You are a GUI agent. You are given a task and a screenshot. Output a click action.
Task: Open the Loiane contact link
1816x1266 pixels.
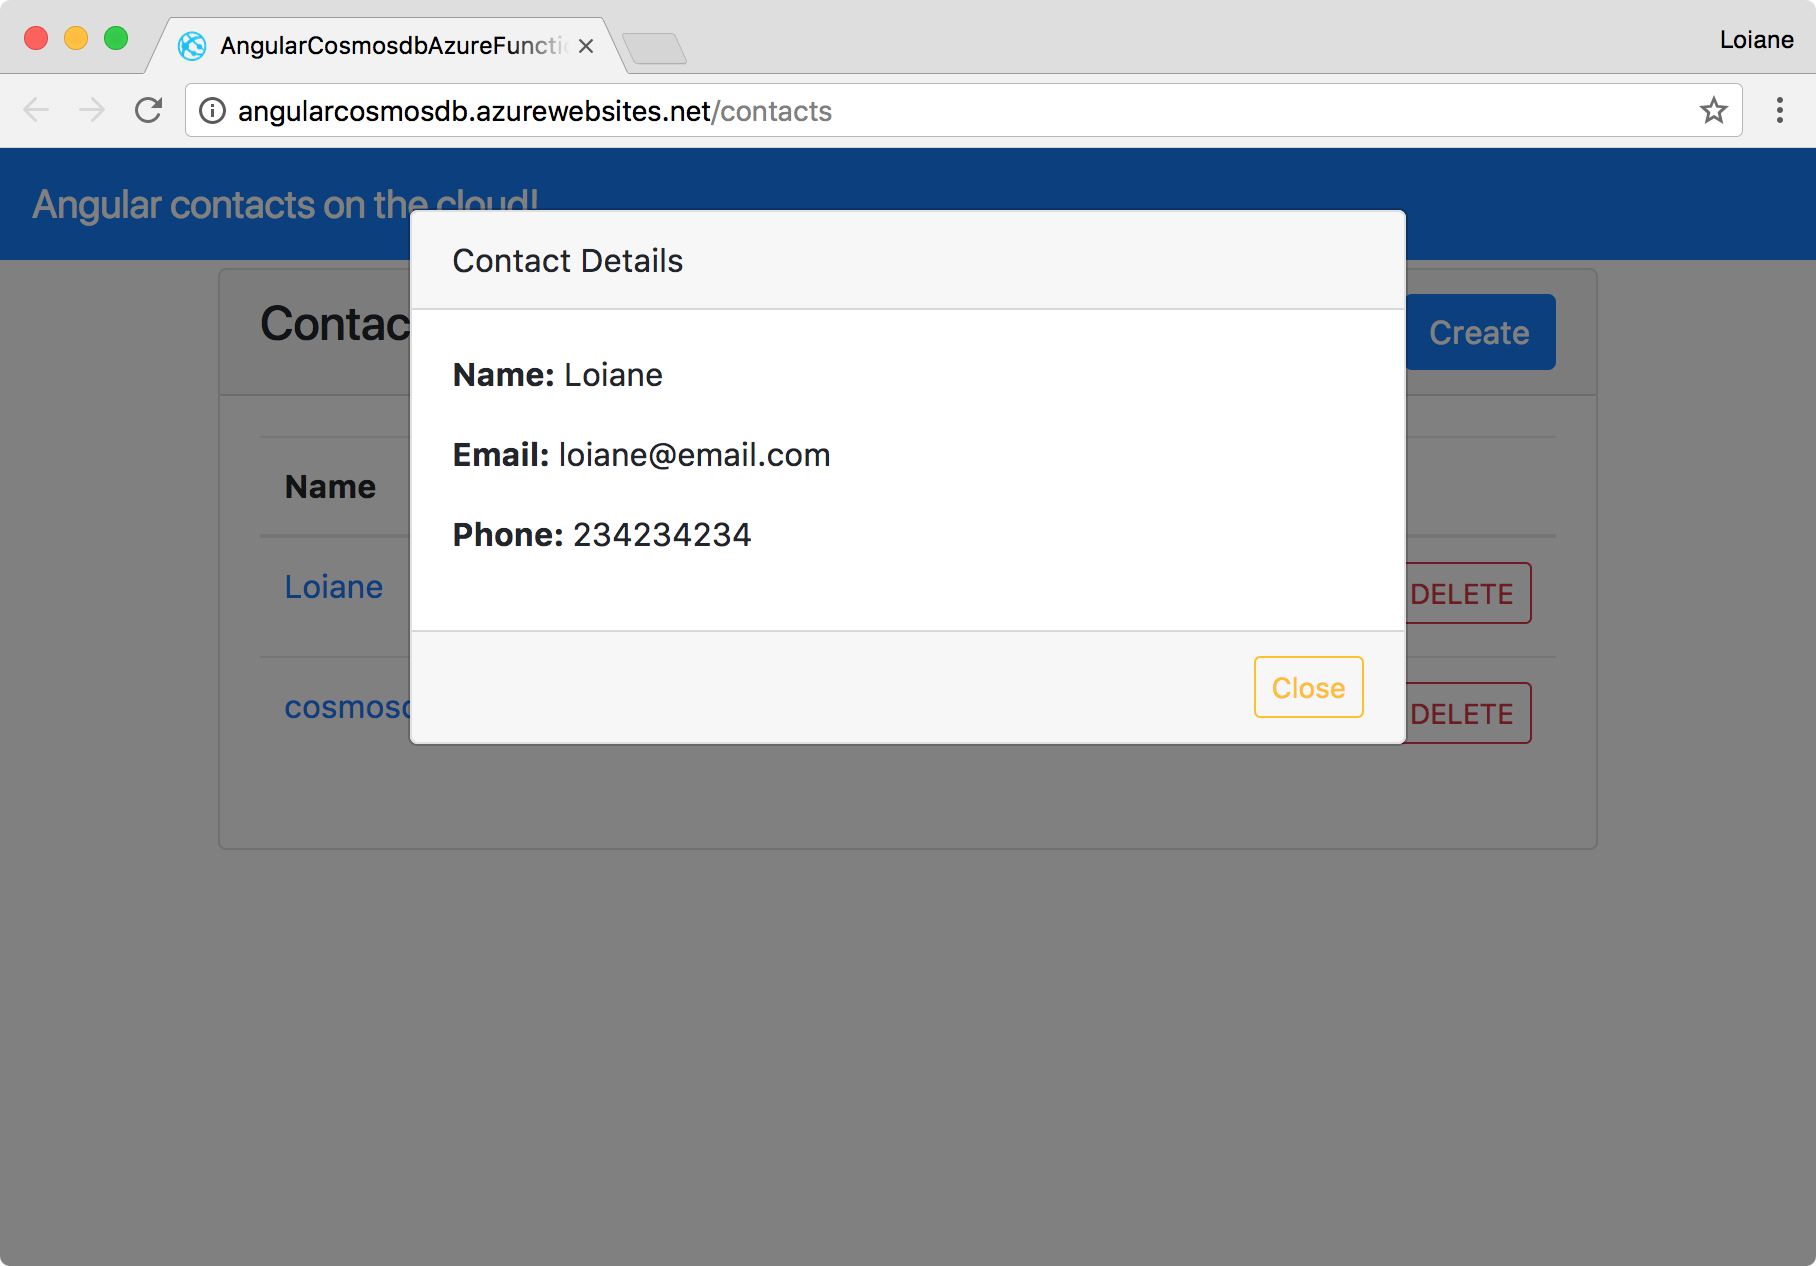click(x=334, y=587)
